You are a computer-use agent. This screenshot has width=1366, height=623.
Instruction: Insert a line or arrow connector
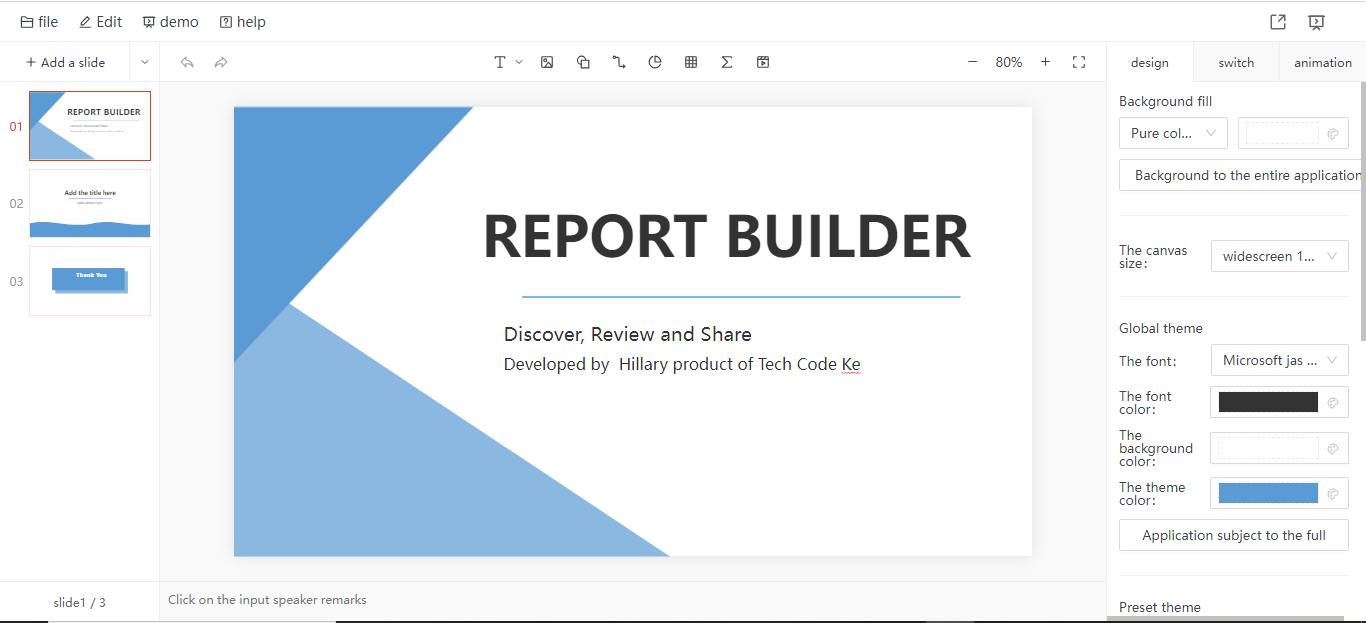619,61
